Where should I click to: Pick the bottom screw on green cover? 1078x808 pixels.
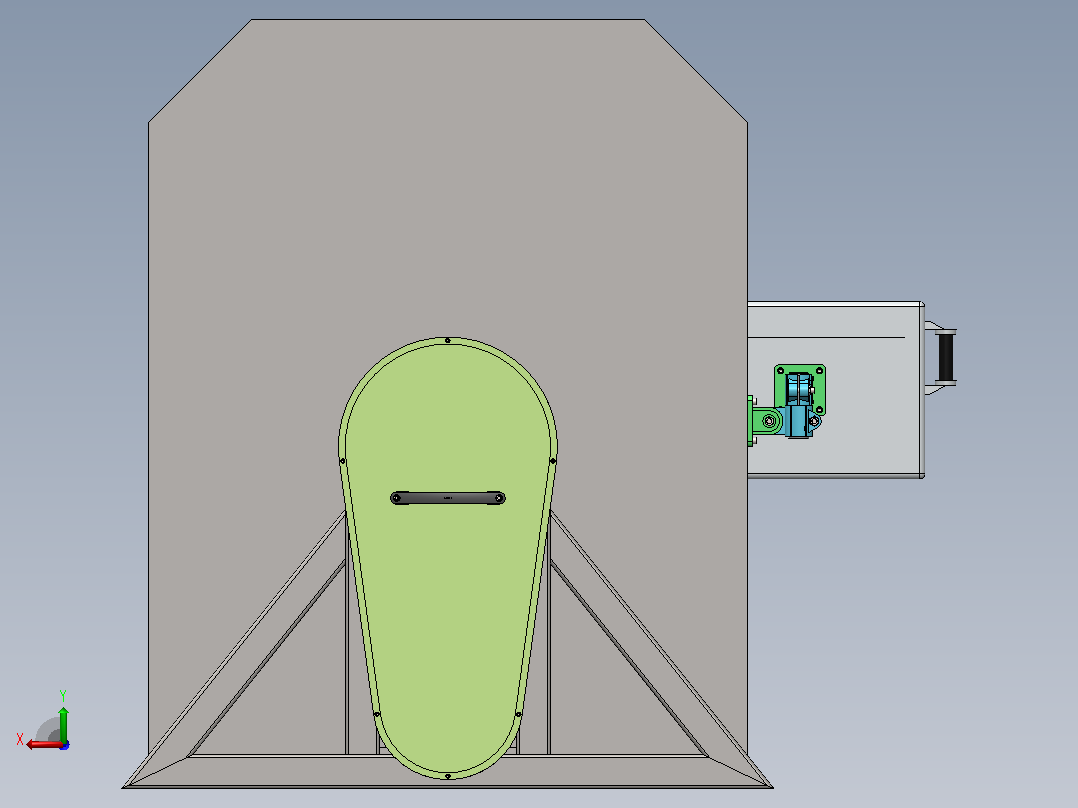click(x=448, y=776)
